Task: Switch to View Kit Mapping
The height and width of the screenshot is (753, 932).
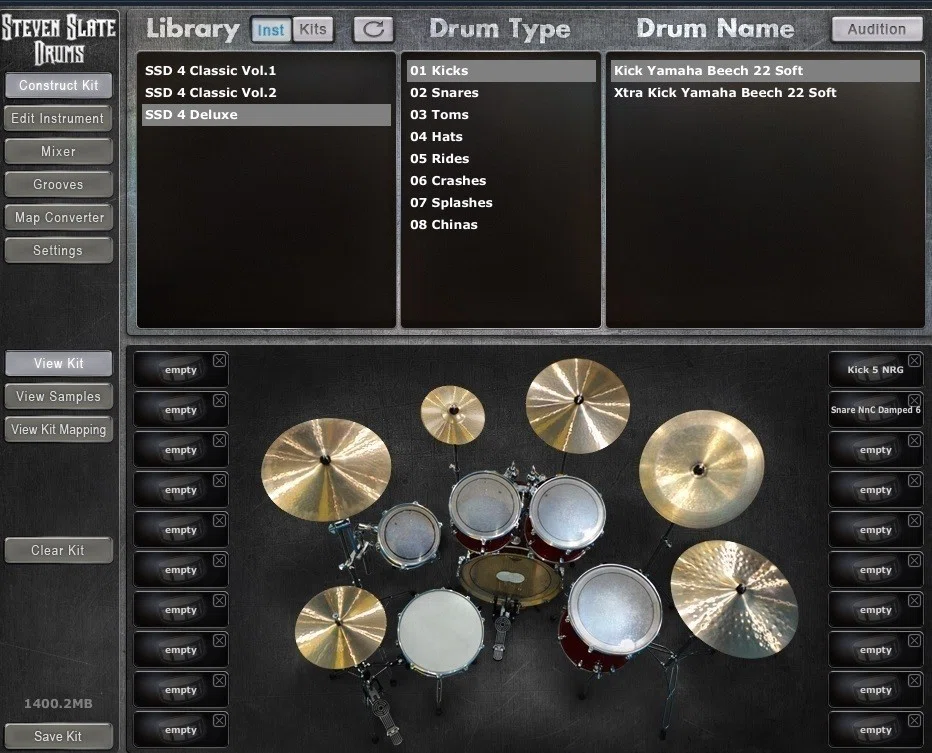Action: click(x=58, y=430)
